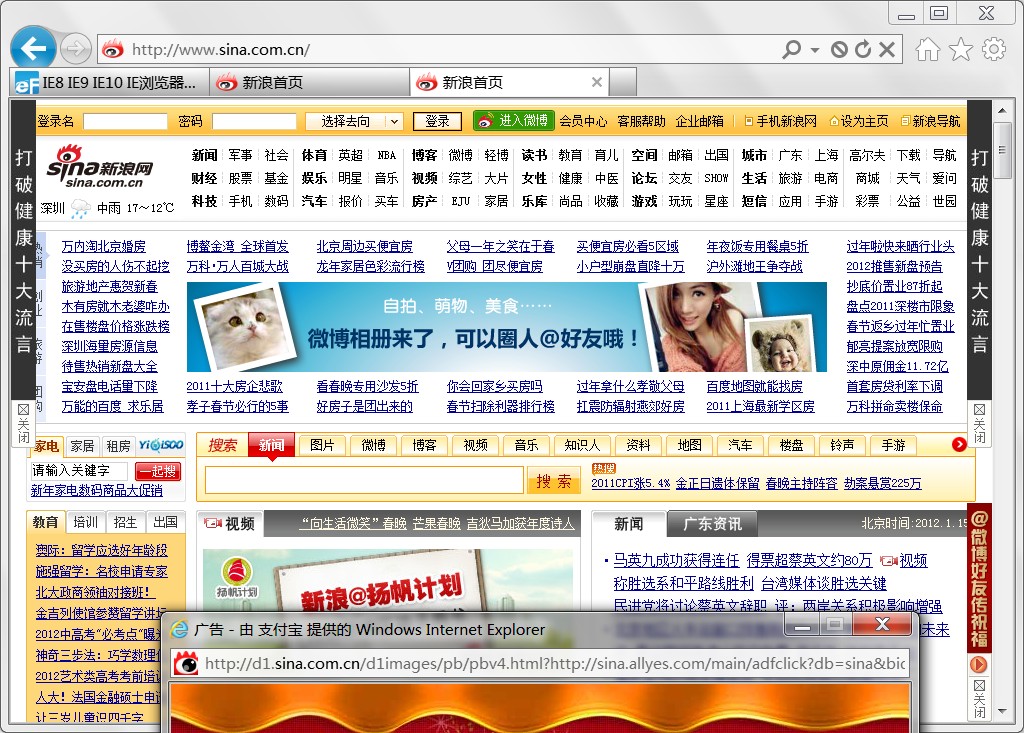Viewport: 1024px width, 733px height.
Task: Open the browser home page icon
Action: point(927,49)
